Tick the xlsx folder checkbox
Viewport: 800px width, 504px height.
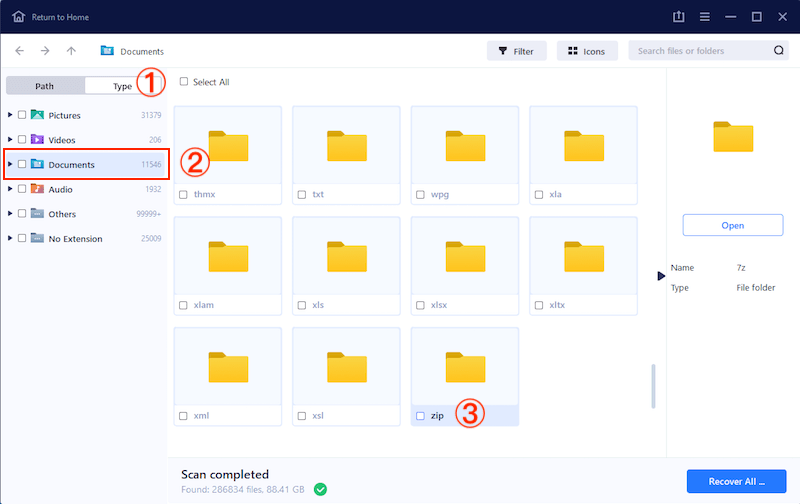tap(420, 305)
